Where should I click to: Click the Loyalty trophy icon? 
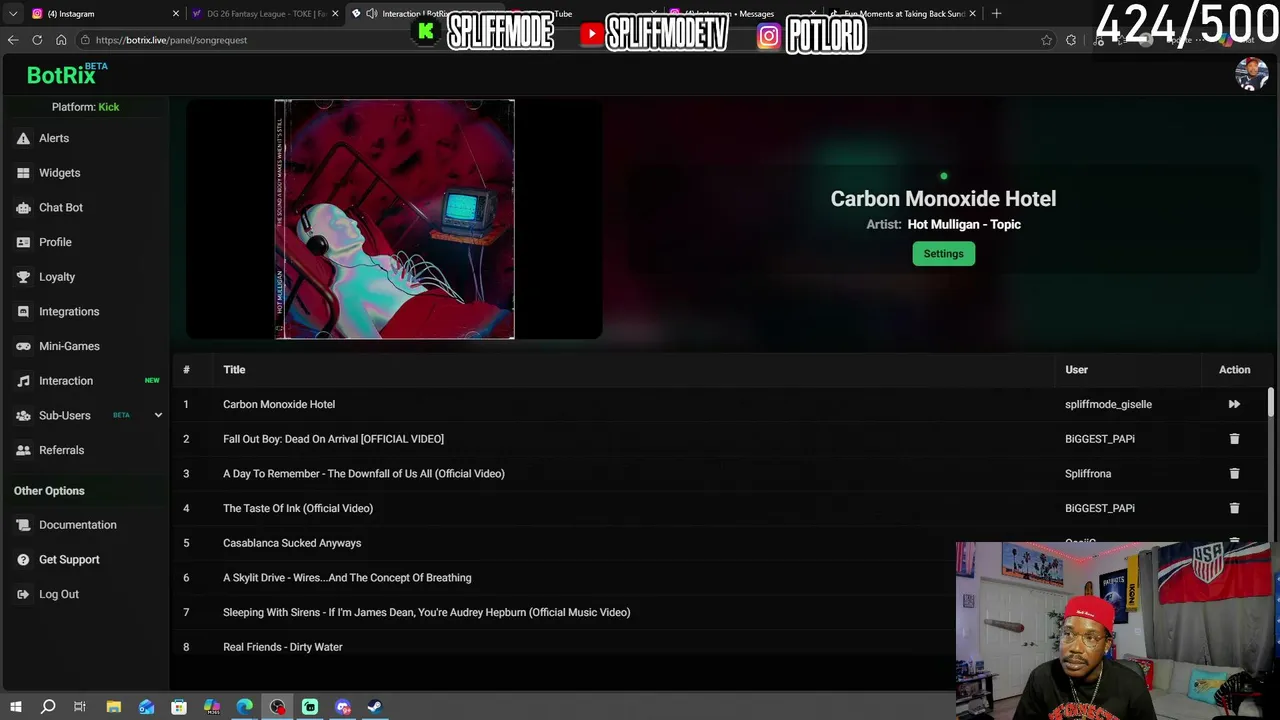[x=23, y=277]
